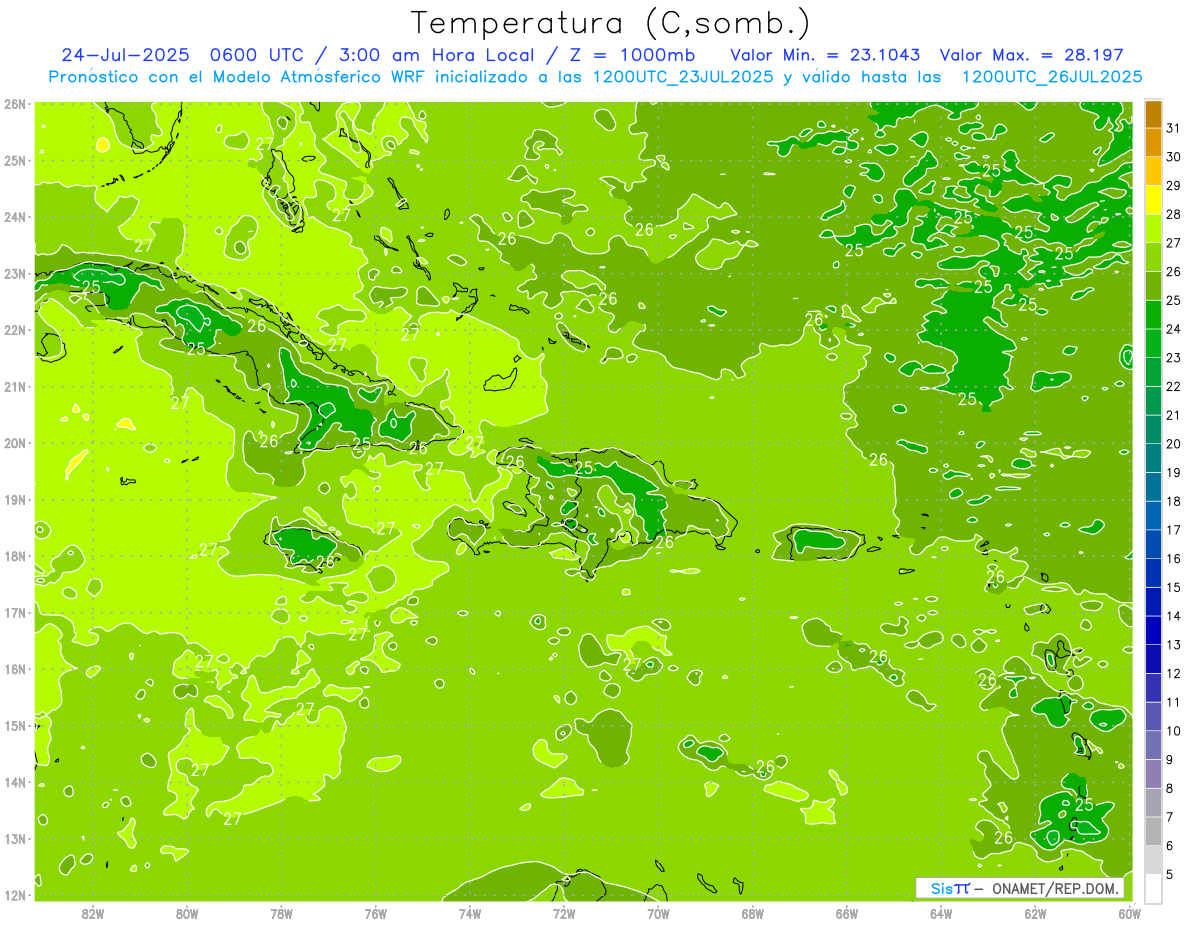Click the "SisTT – ONAMET/REP.DOM." credit box
1200x927 pixels.
(x=1020, y=888)
